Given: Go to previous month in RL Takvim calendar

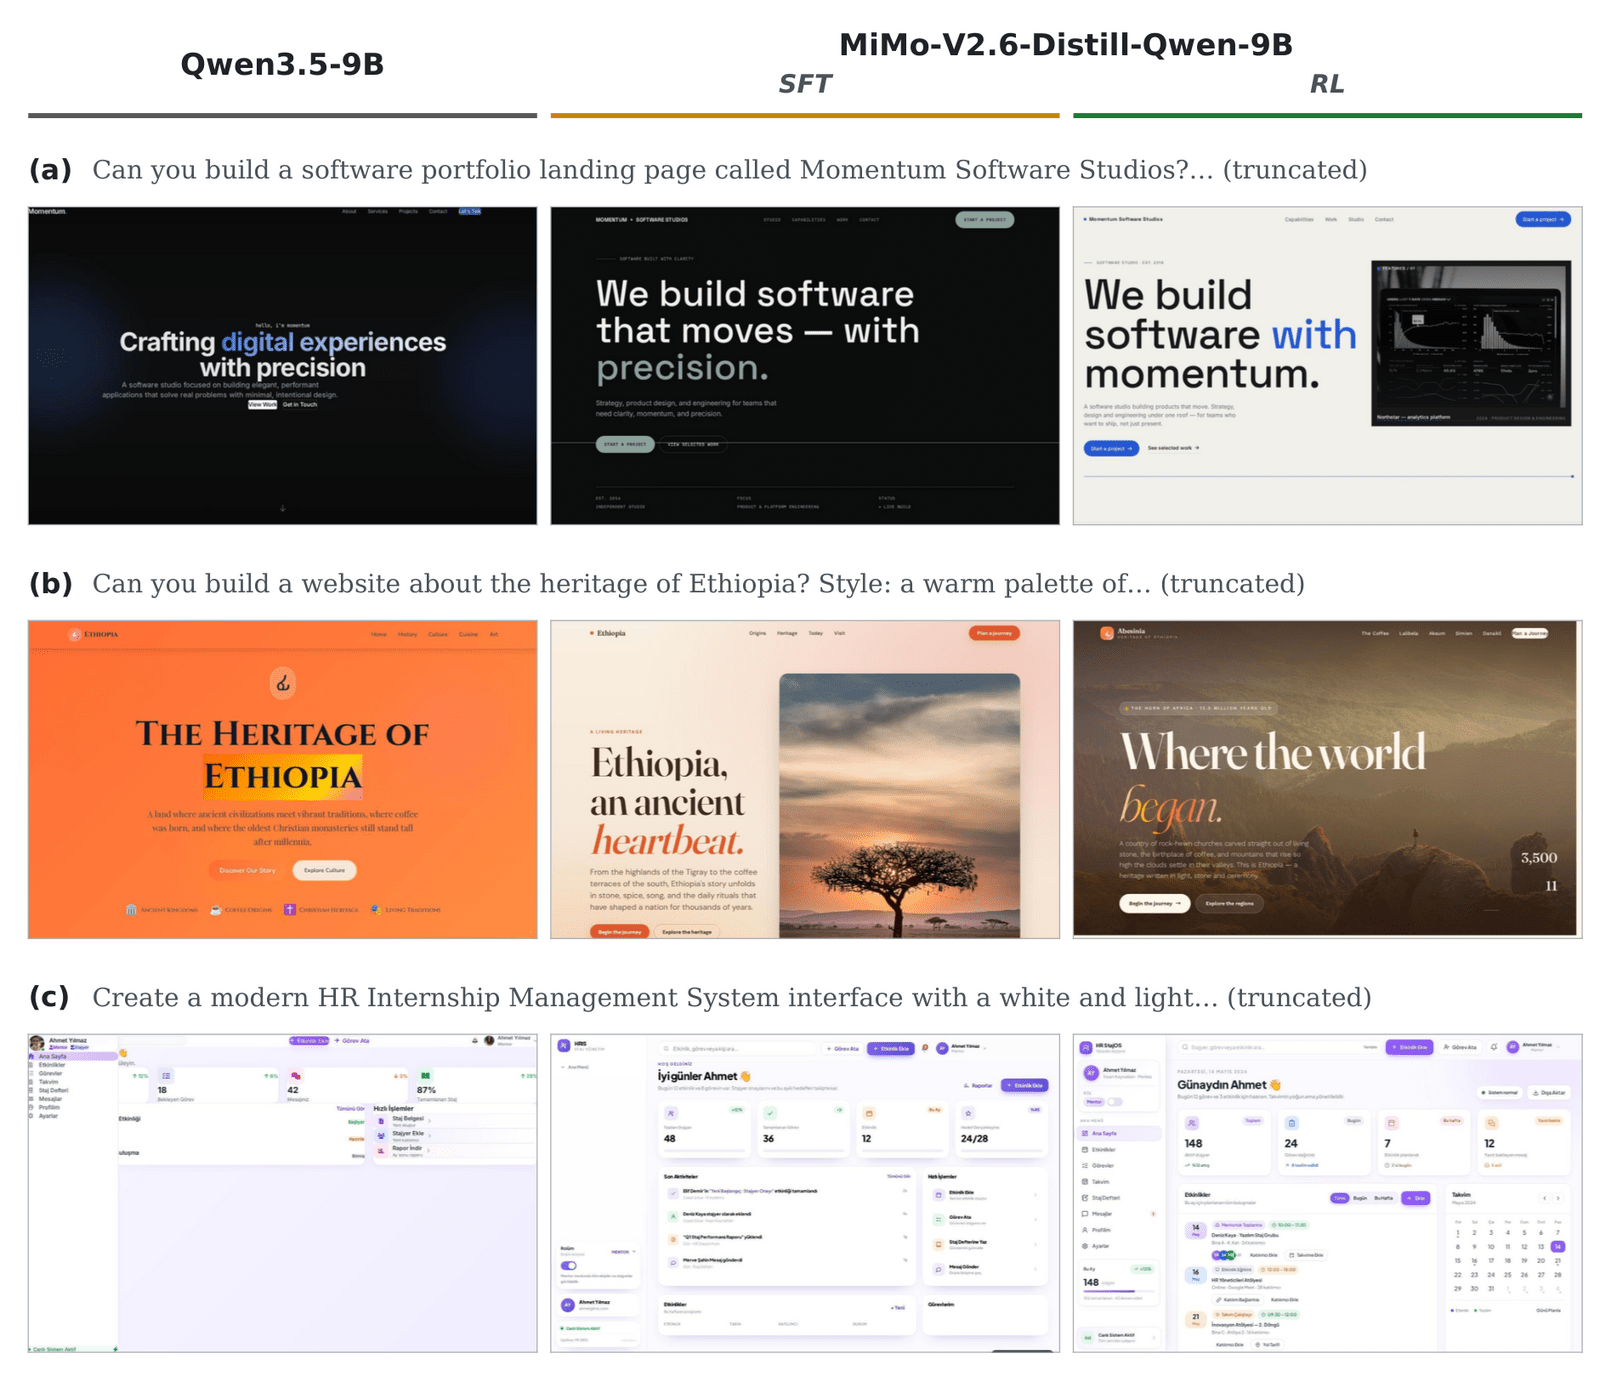Looking at the screenshot, I should 1544,1198.
